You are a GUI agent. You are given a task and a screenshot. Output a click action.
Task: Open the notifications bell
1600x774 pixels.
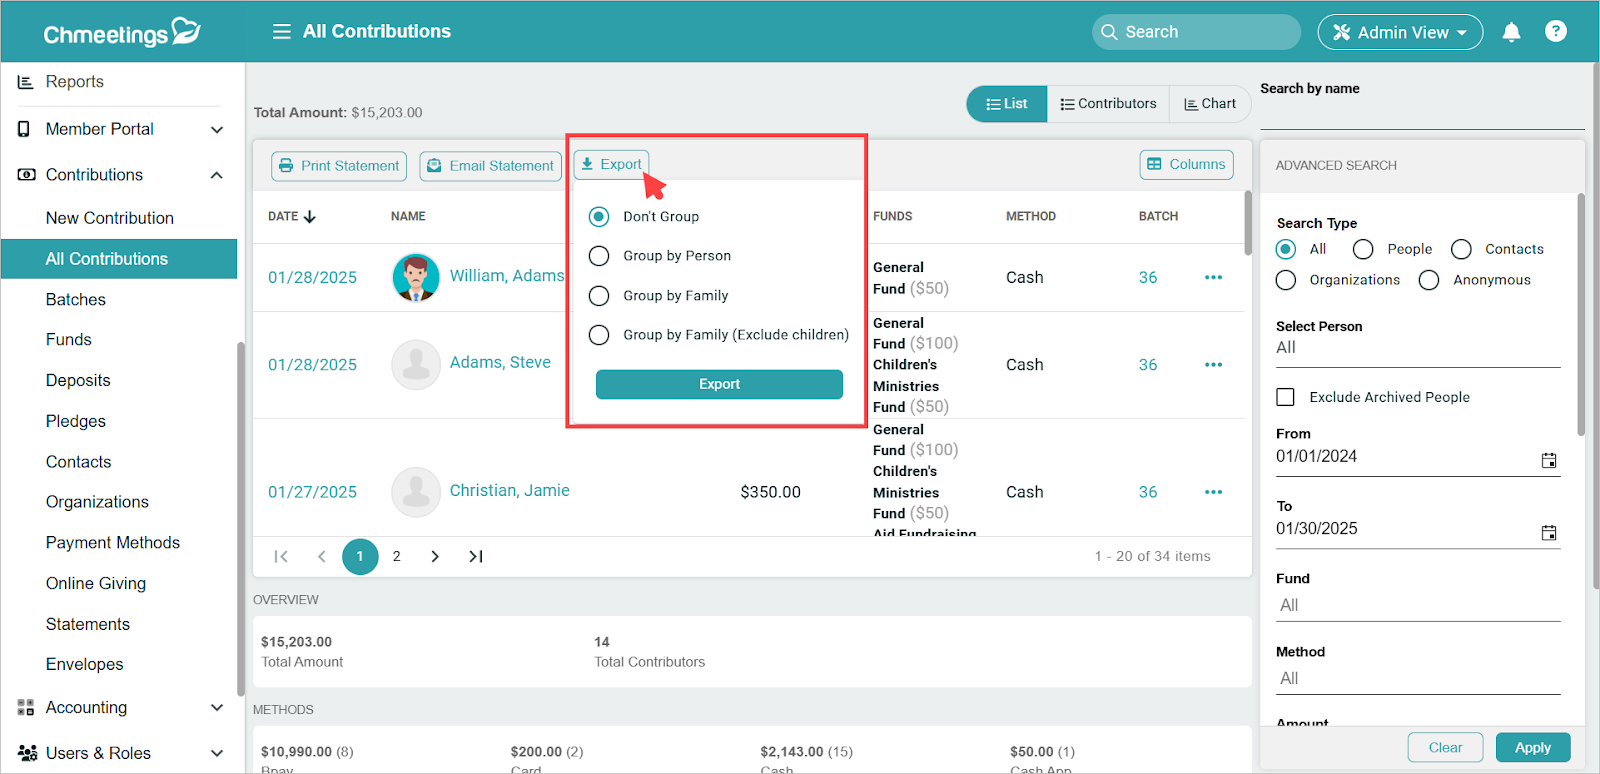pos(1511,32)
